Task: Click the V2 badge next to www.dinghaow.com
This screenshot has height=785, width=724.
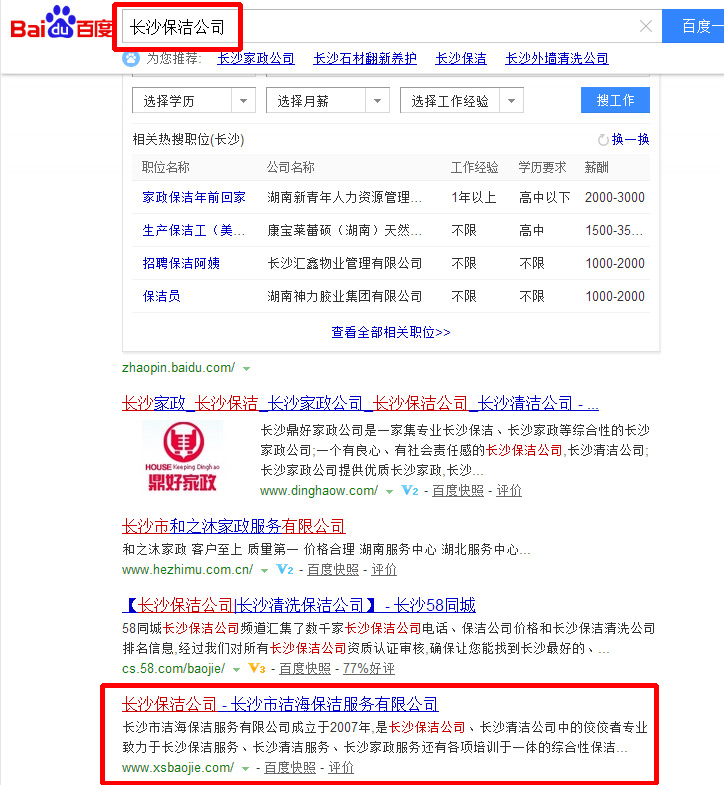Action: click(x=409, y=491)
